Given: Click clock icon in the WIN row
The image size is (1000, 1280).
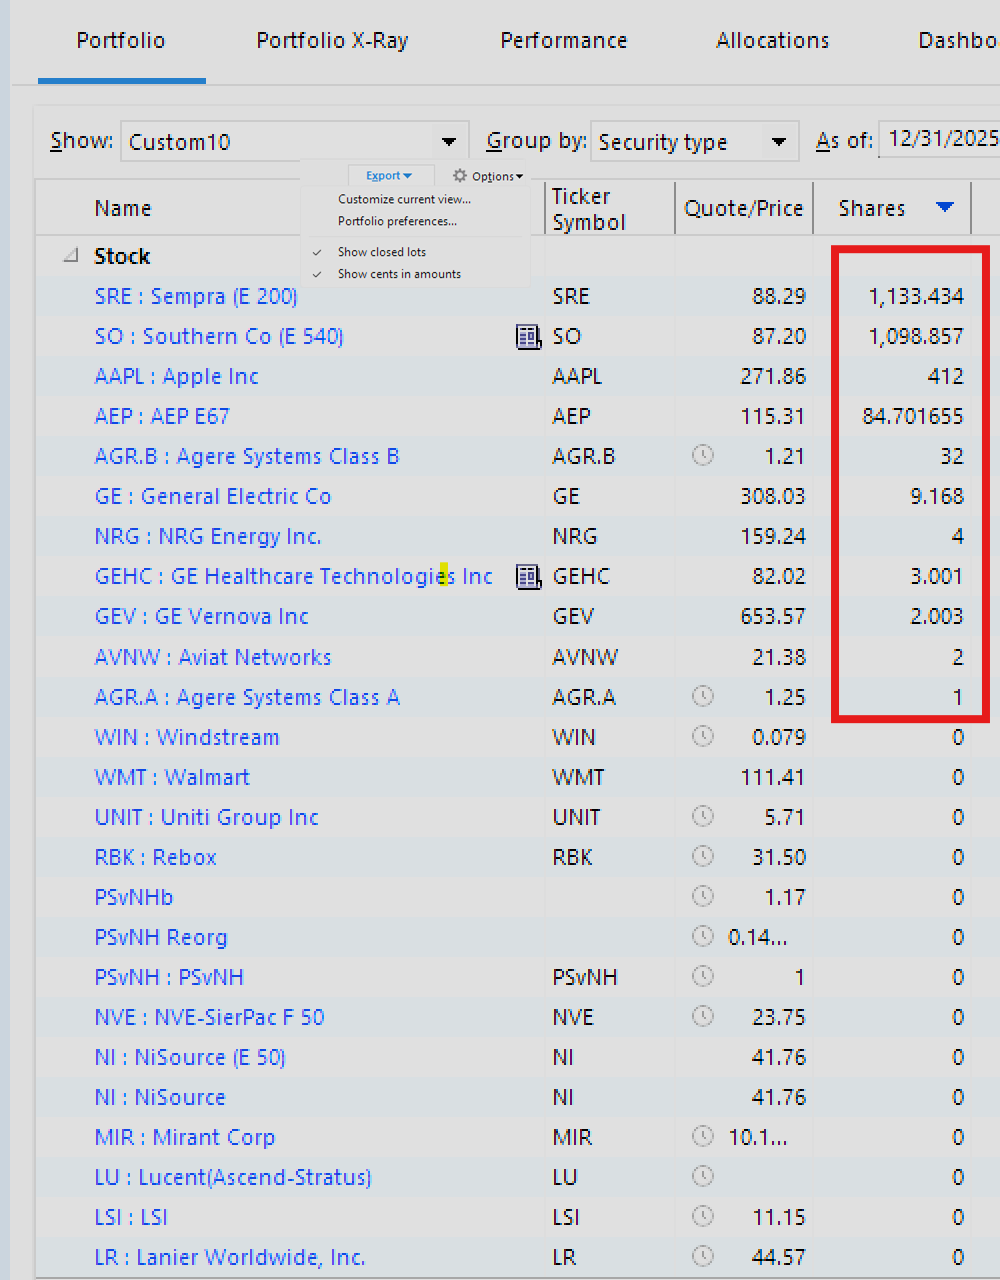Looking at the screenshot, I should tap(703, 736).
